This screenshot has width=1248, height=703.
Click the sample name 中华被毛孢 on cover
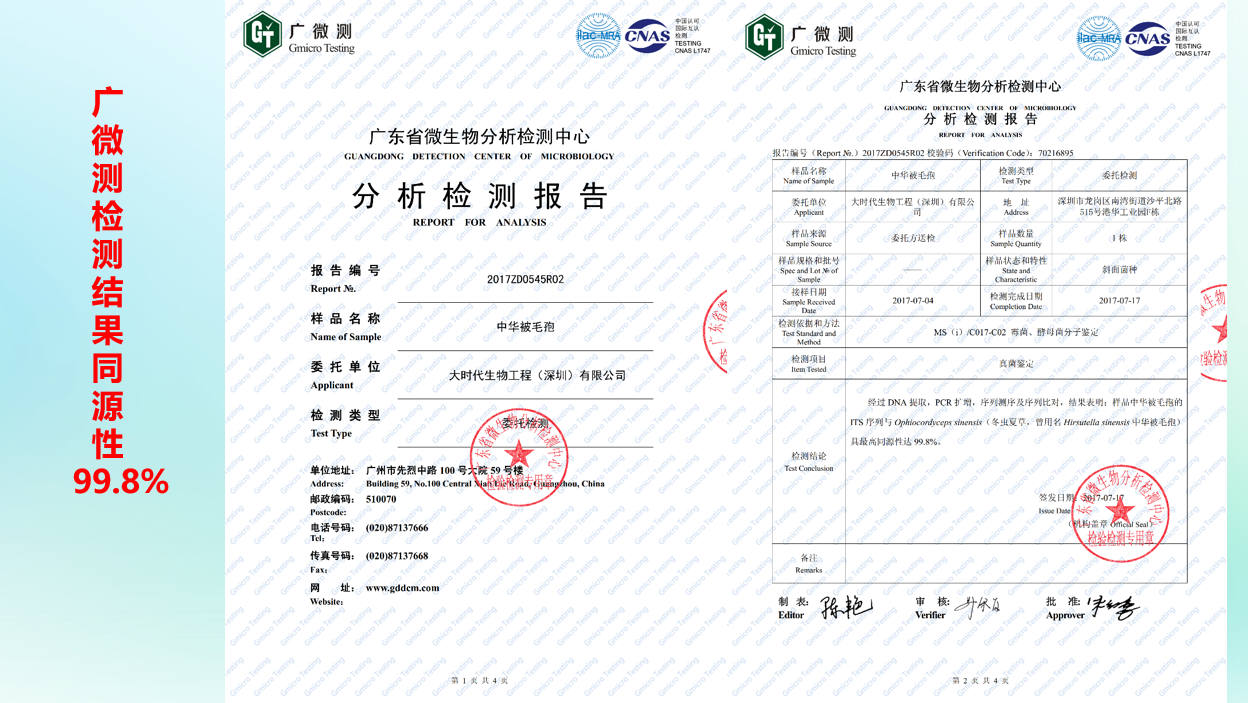pyautogui.click(x=525, y=327)
